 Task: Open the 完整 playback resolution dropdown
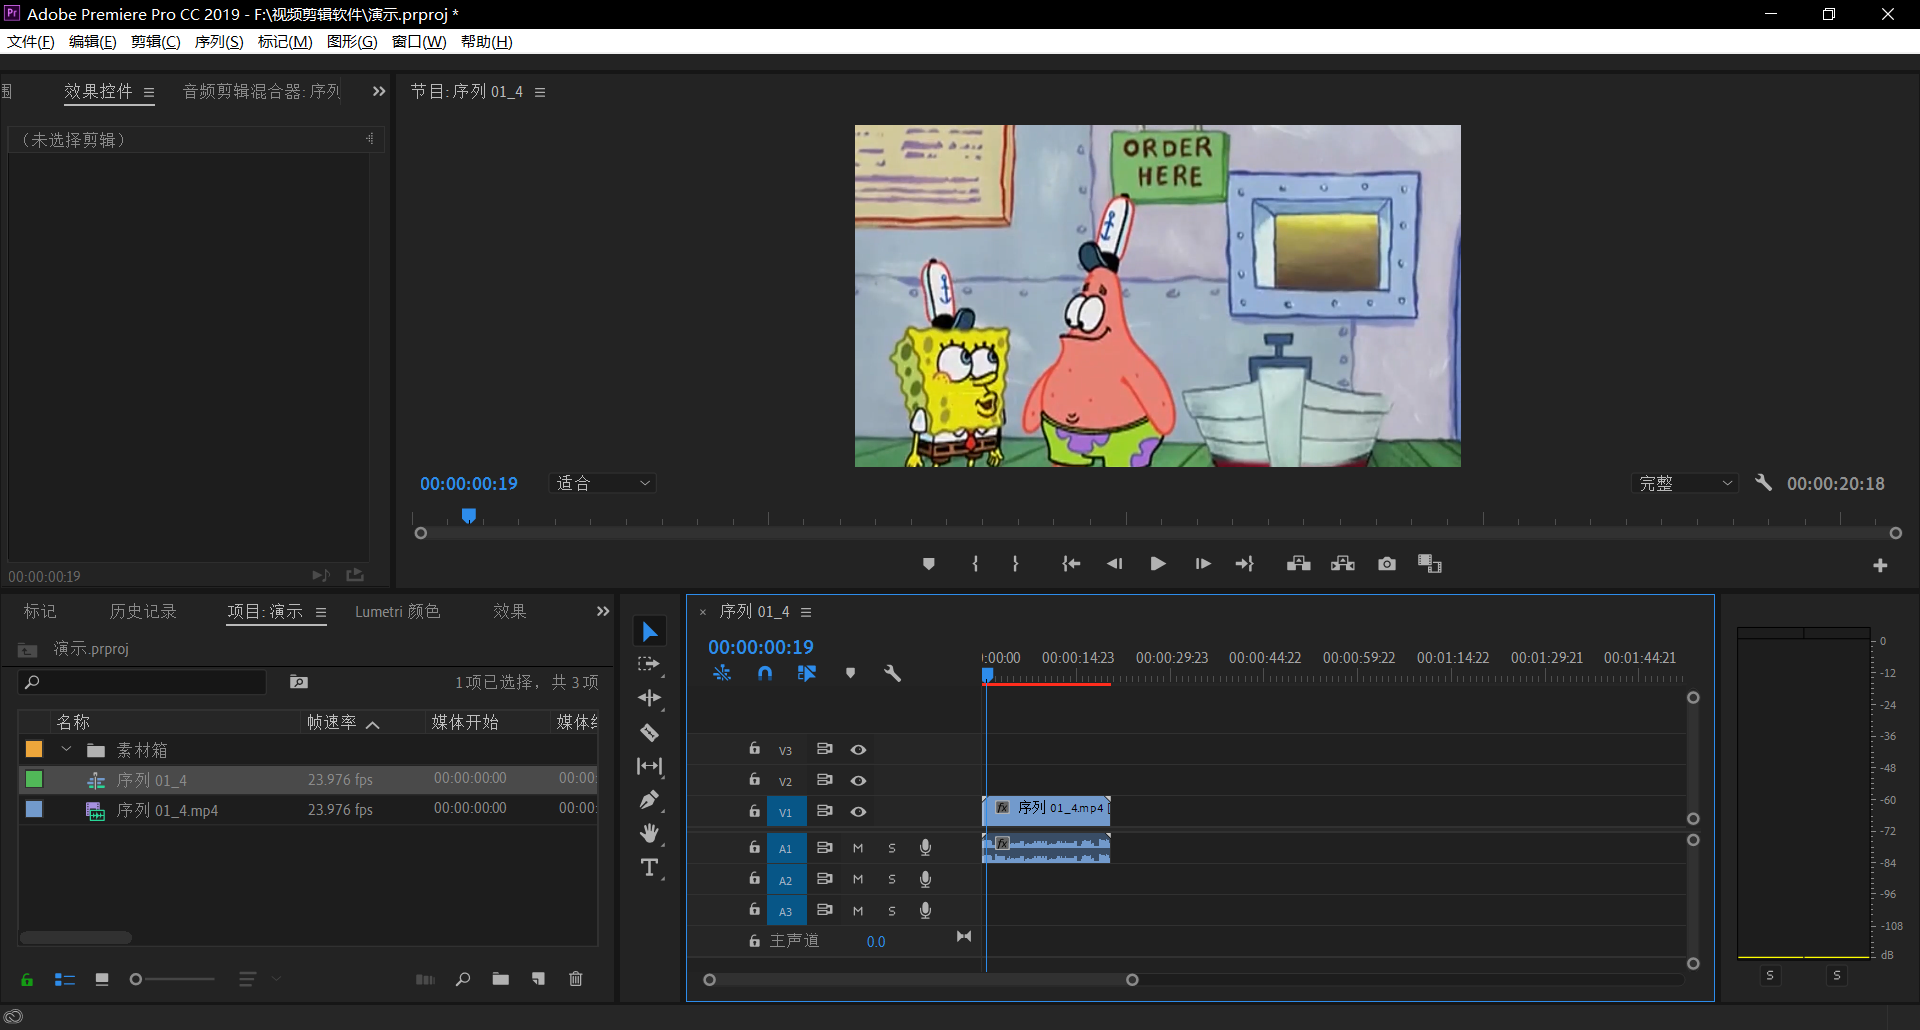click(1685, 484)
